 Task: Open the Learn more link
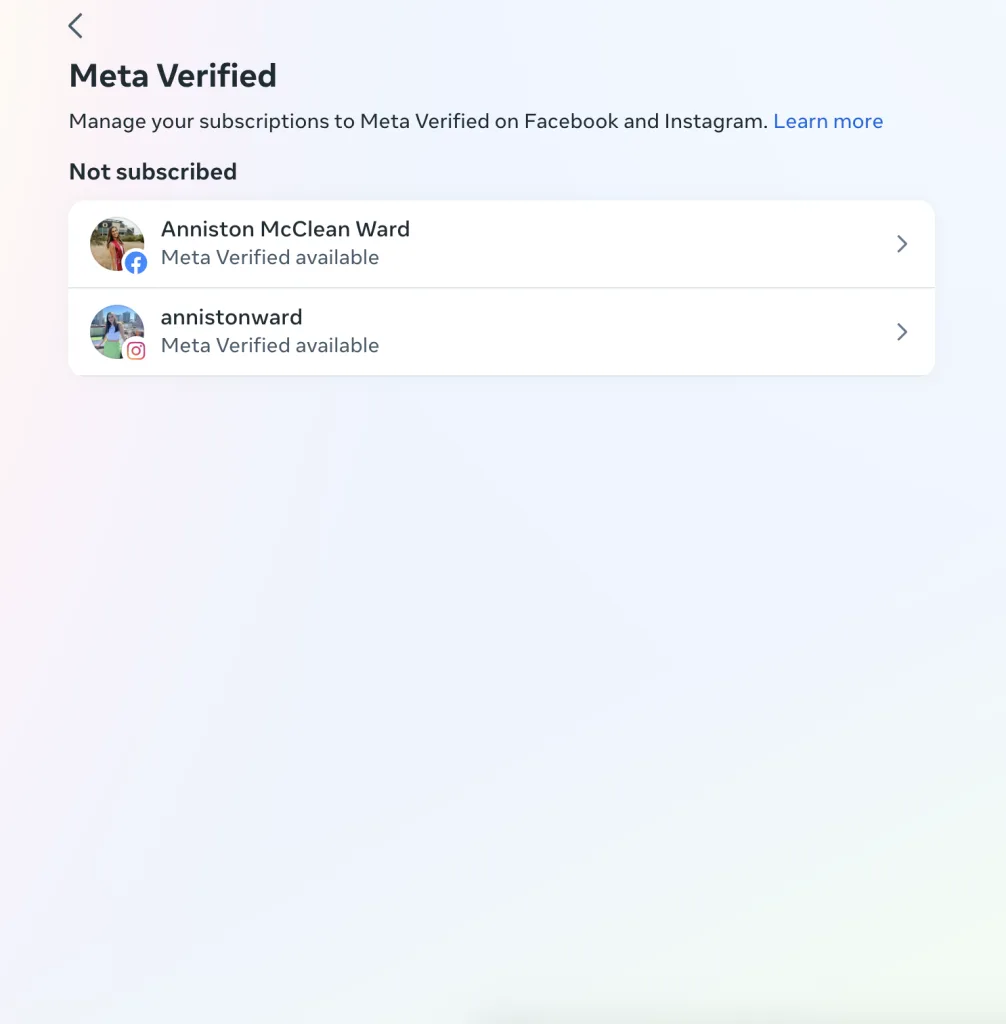coord(828,121)
